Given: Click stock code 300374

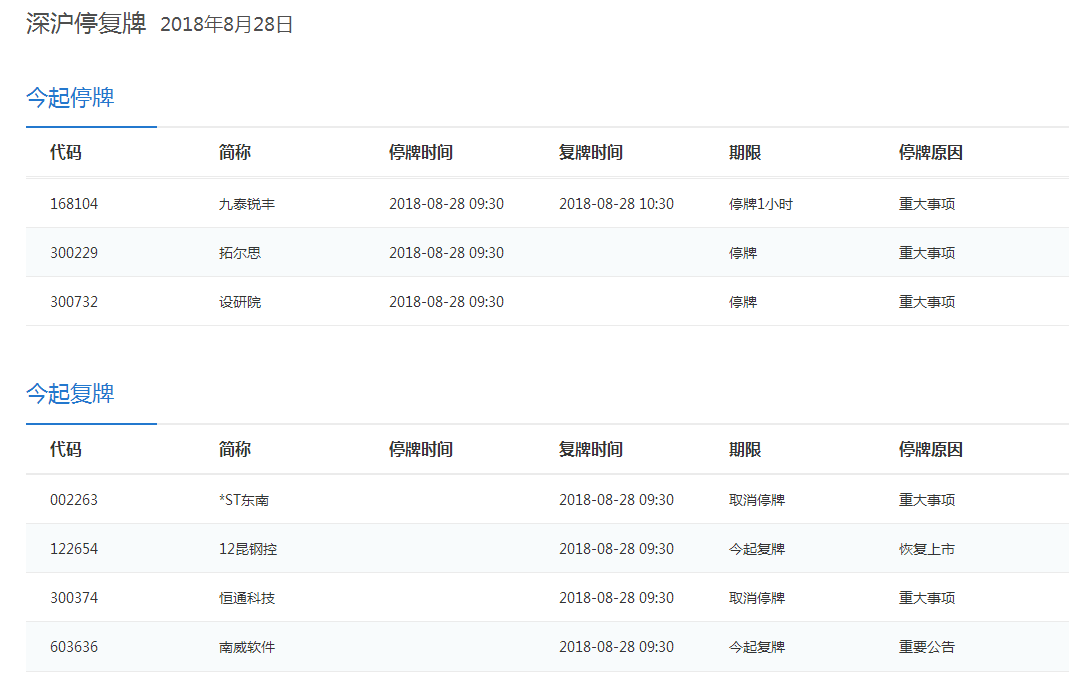Looking at the screenshot, I should pos(74,598).
